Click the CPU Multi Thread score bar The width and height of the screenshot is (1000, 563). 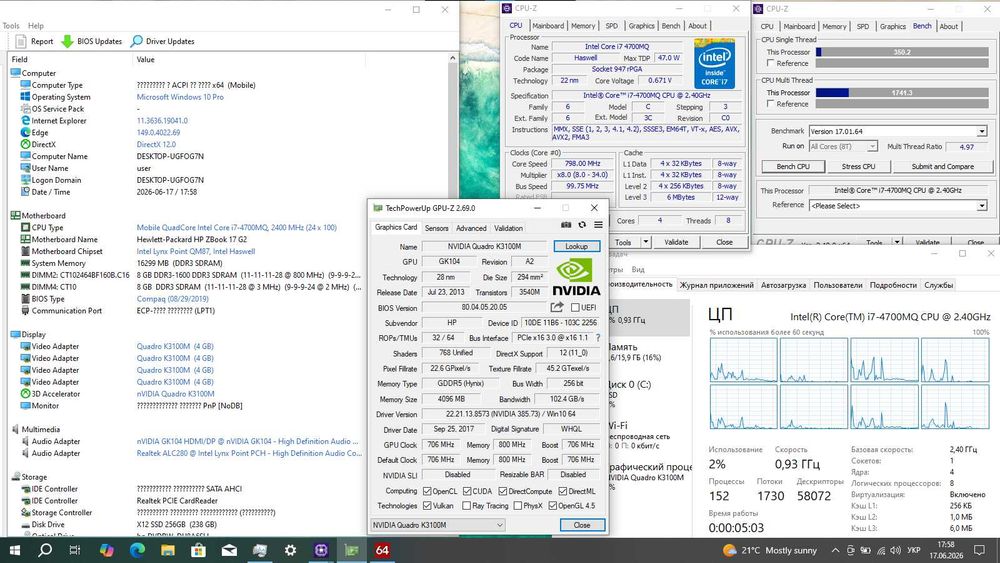902,92
